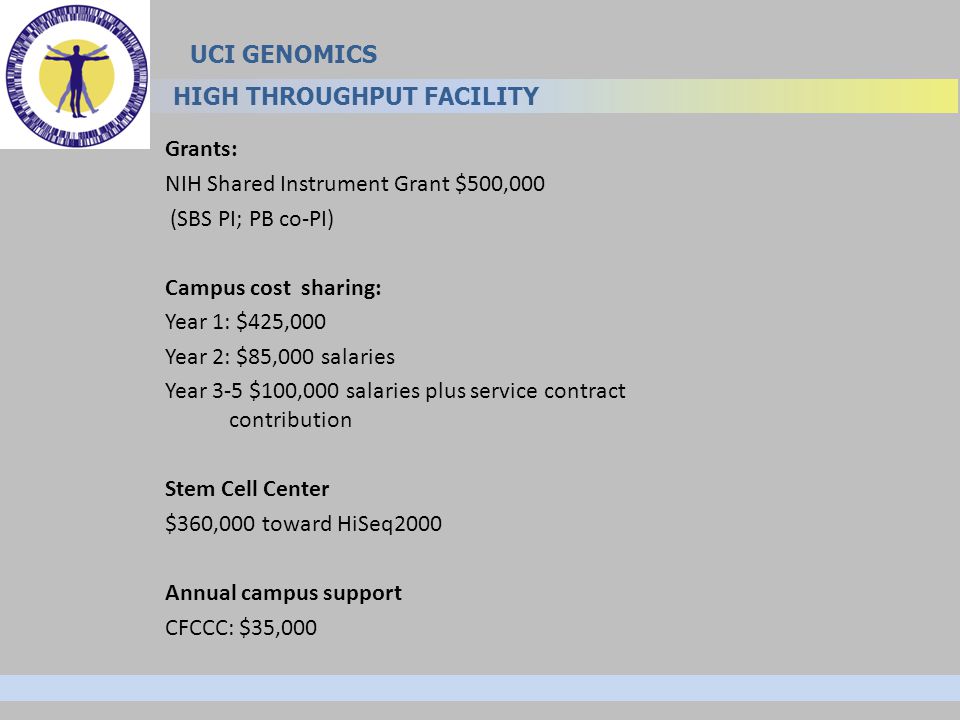Select the Stem Cell Center heading
The width and height of the screenshot is (960, 720).
247,489
